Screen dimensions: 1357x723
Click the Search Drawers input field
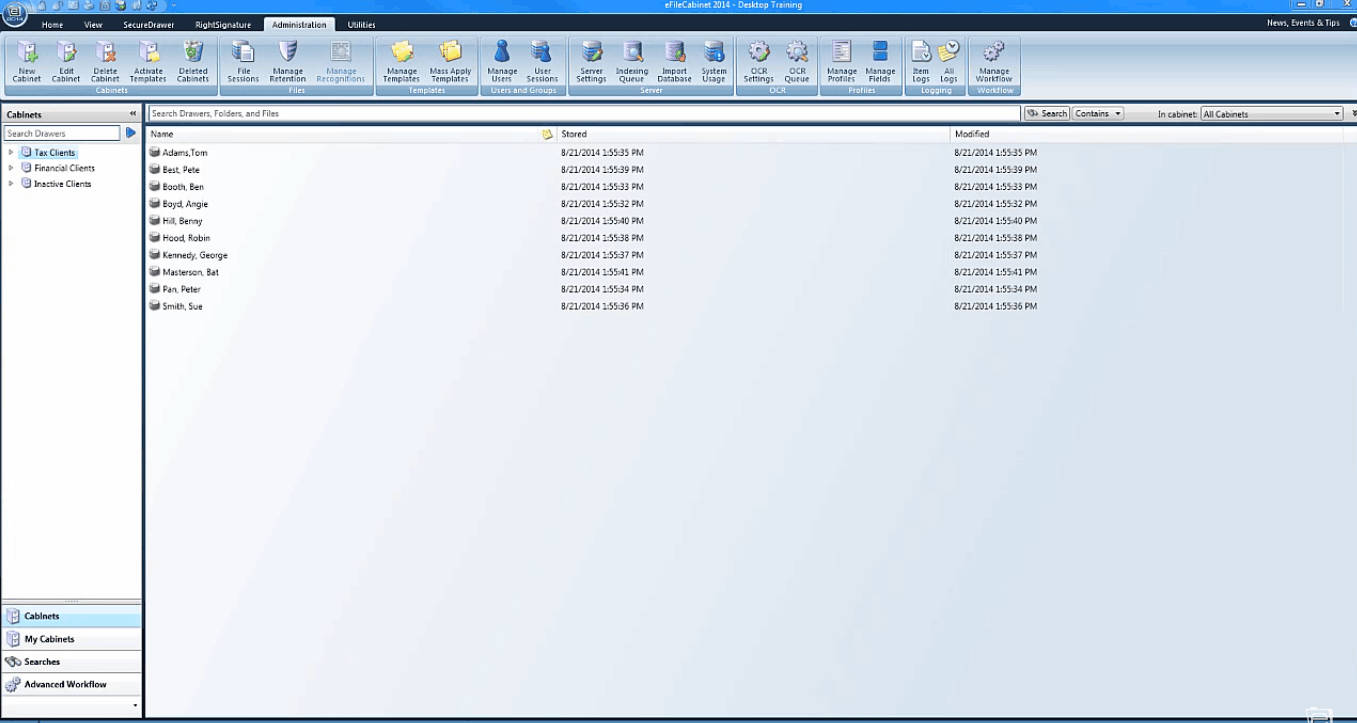click(x=62, y=133)
